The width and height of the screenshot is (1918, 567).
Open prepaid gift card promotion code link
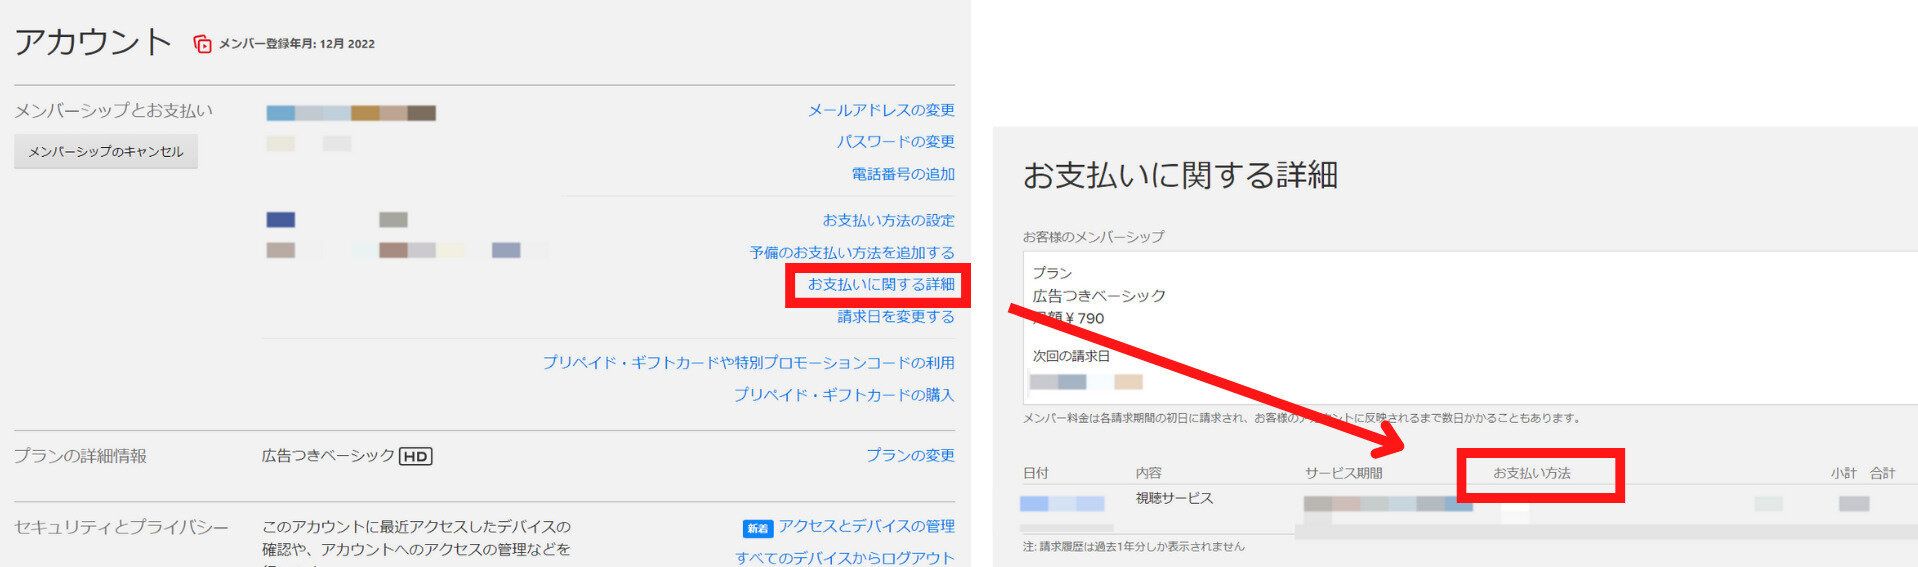click(748, 363)
